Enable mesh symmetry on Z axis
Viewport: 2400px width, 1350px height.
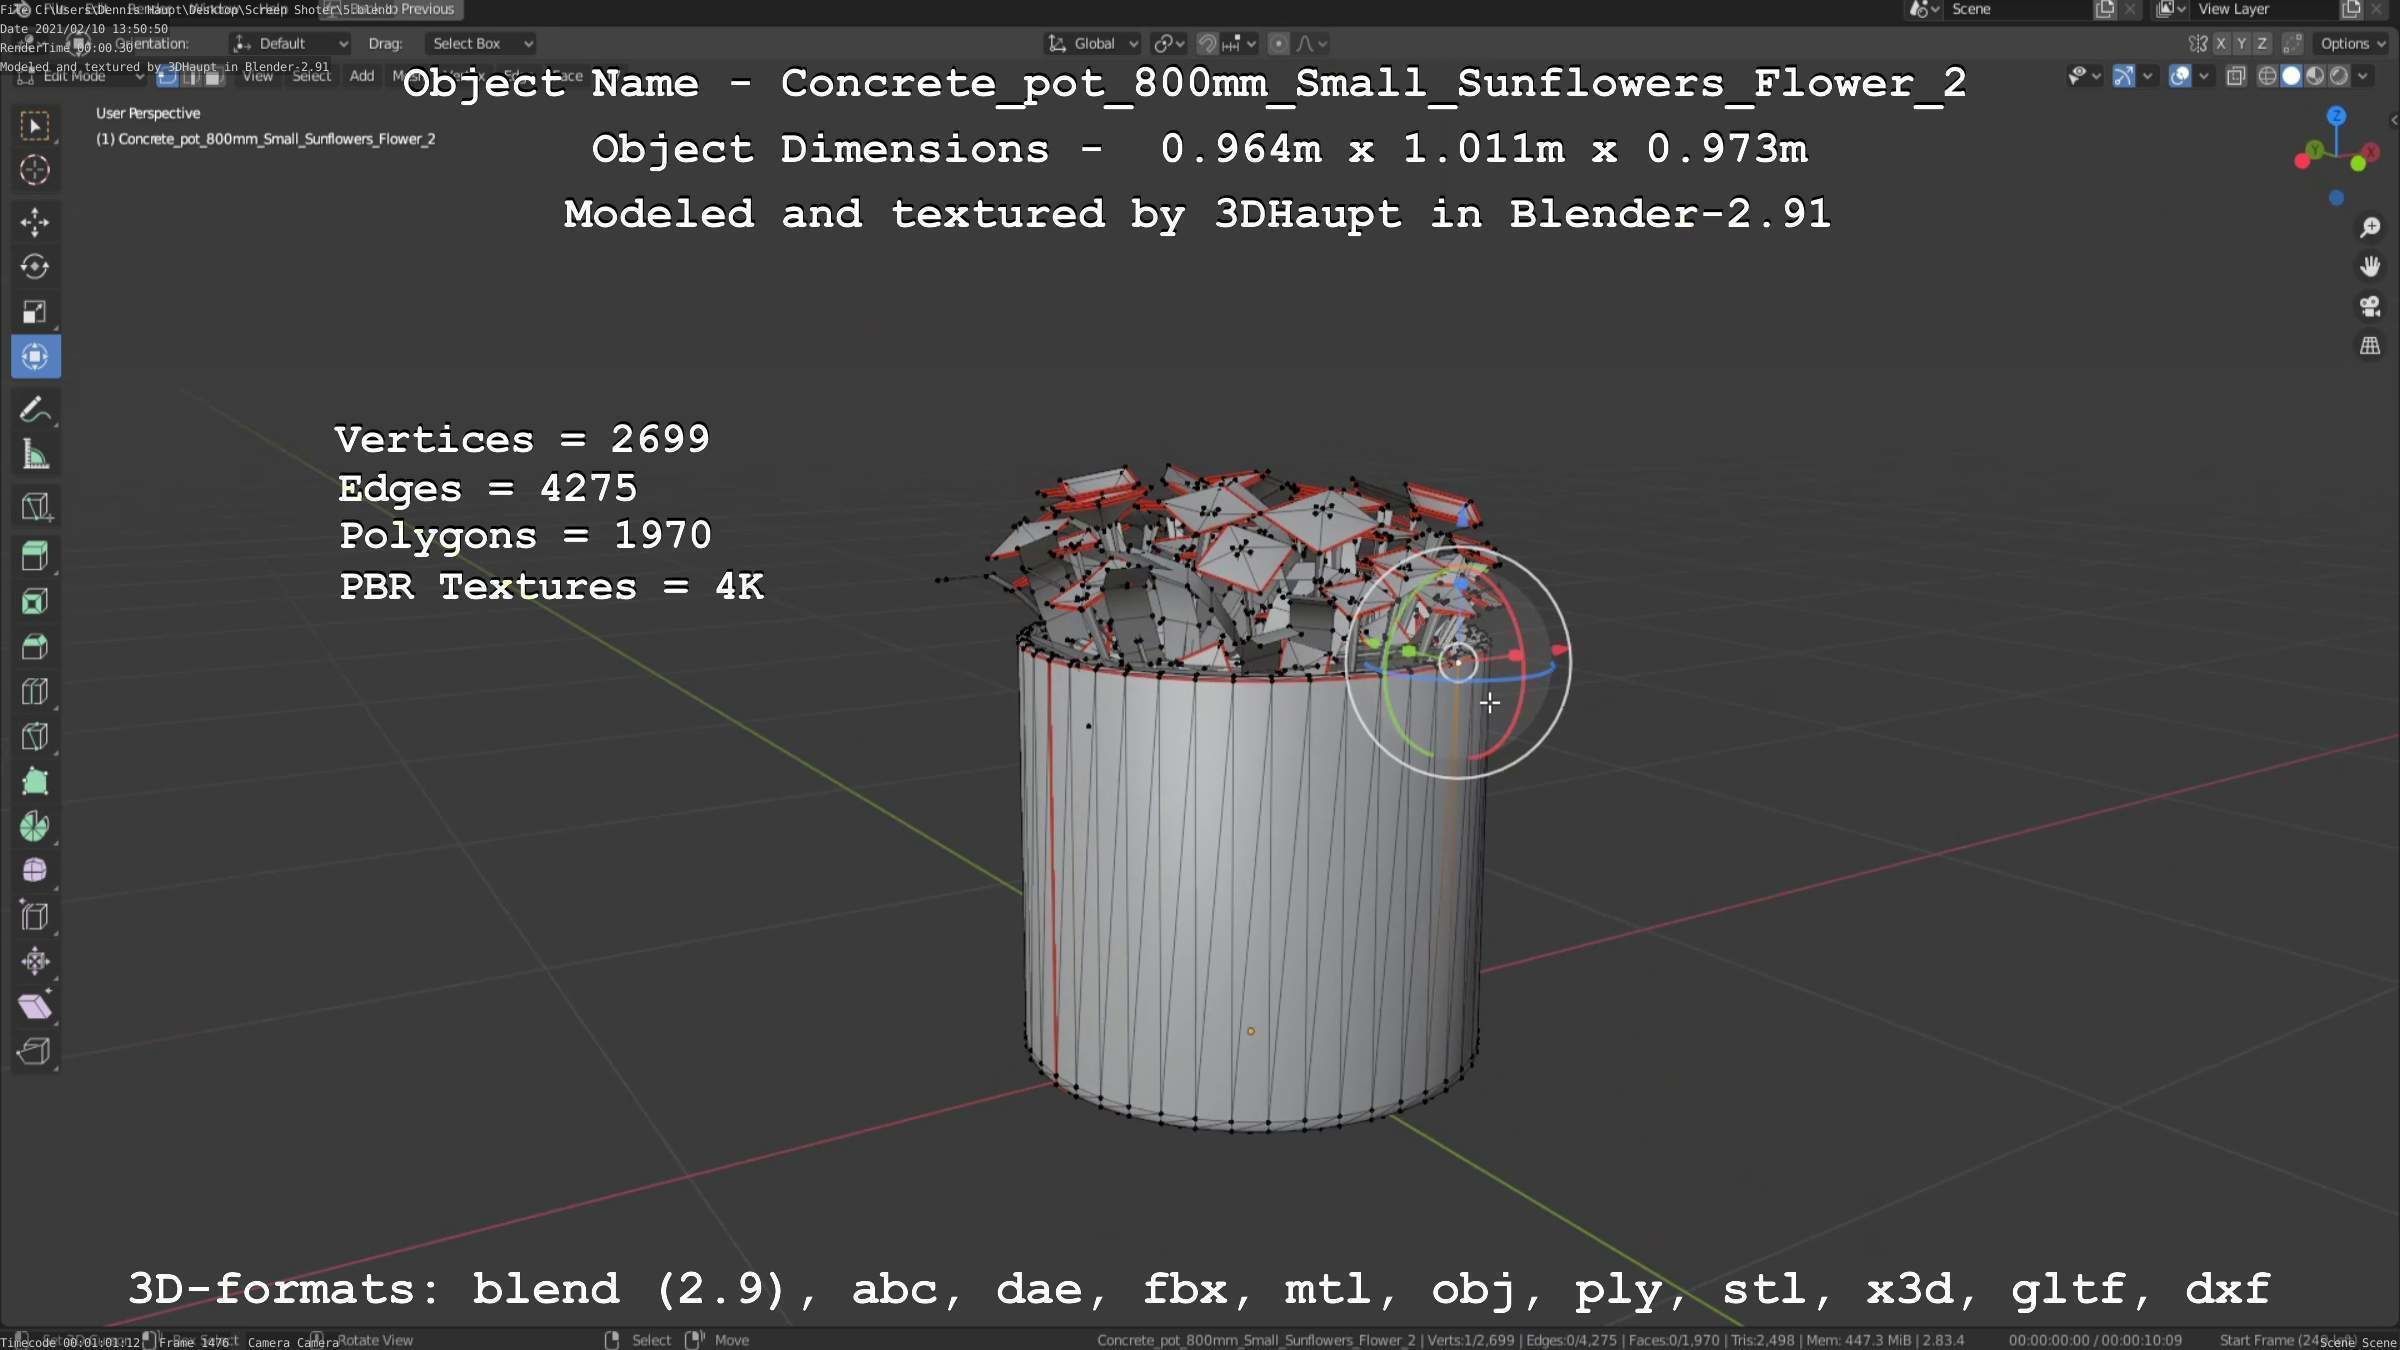click(2262, 44)
